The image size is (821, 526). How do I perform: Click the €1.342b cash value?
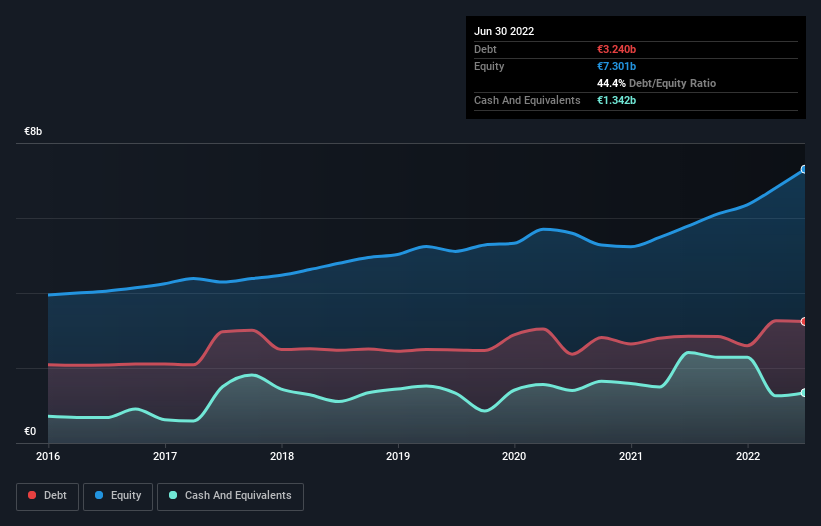coord(616,100)
